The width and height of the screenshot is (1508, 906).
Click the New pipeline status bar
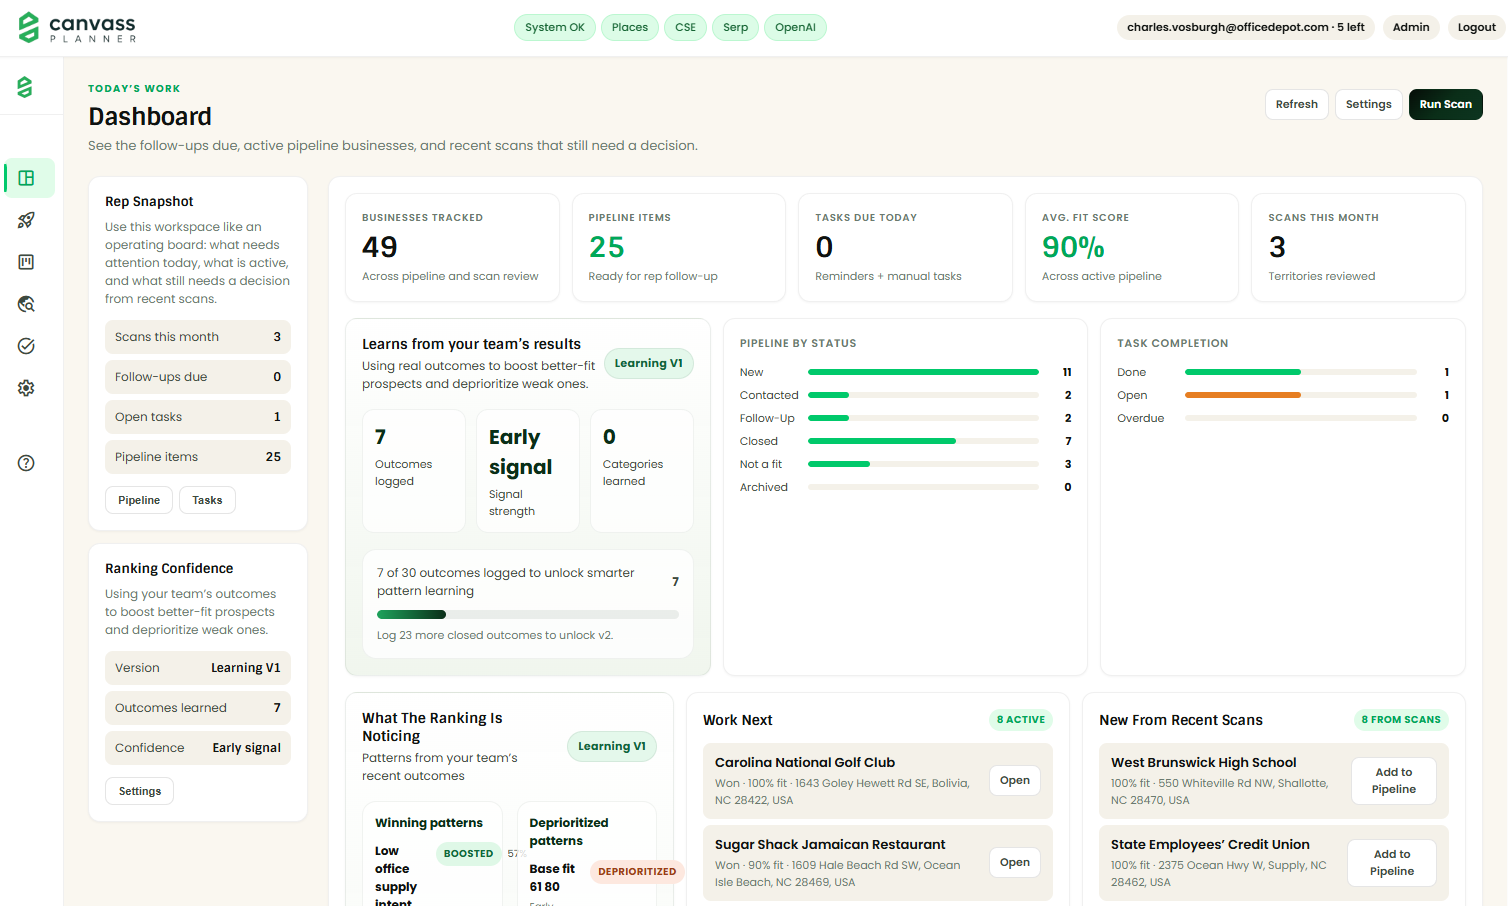point(923,372)
